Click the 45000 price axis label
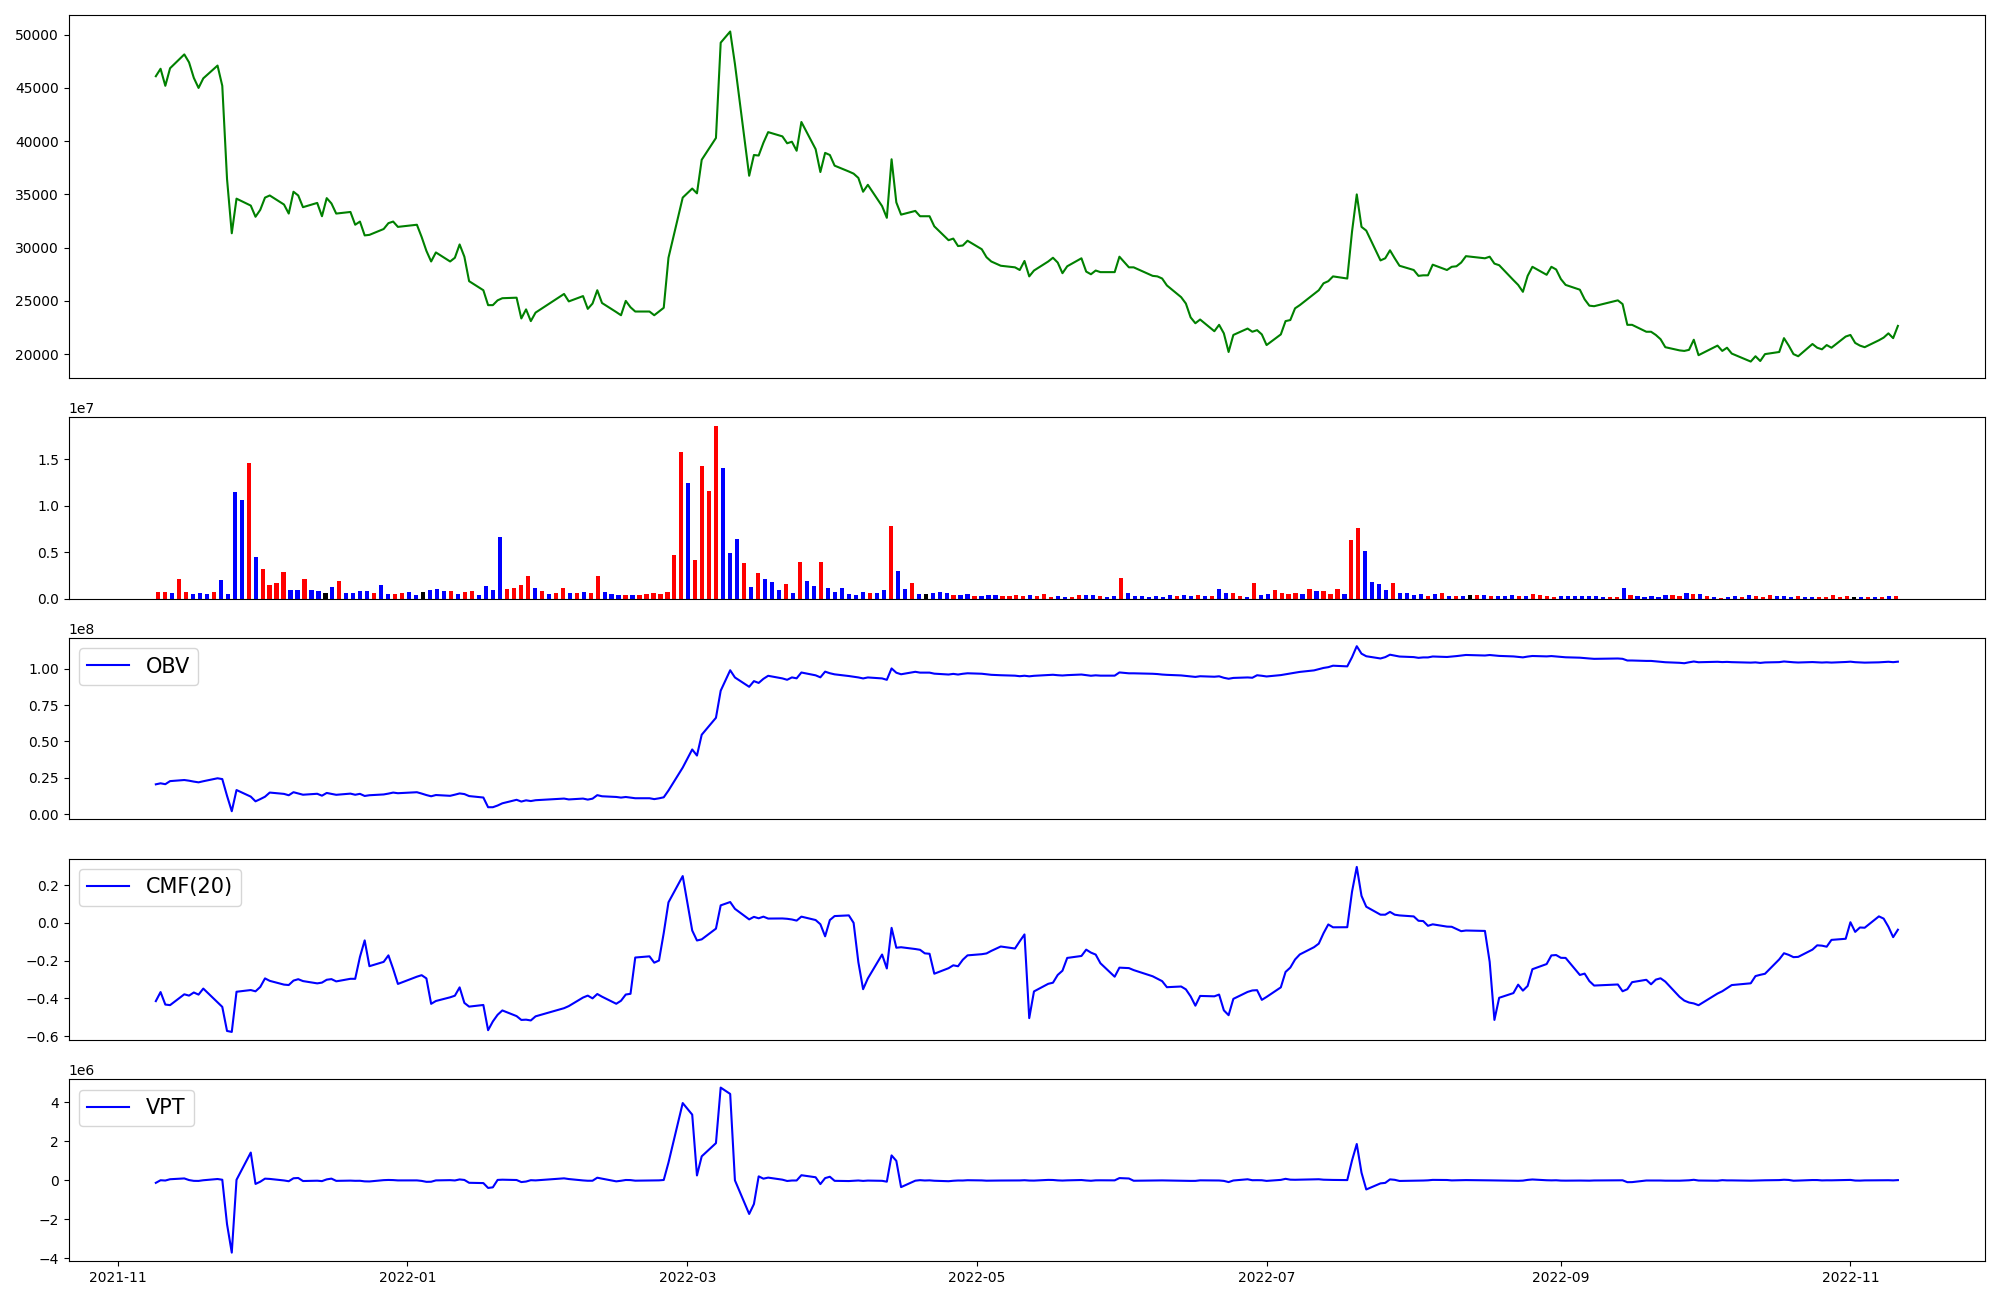The image size is (2000, 1300). (x=37, y=88)
